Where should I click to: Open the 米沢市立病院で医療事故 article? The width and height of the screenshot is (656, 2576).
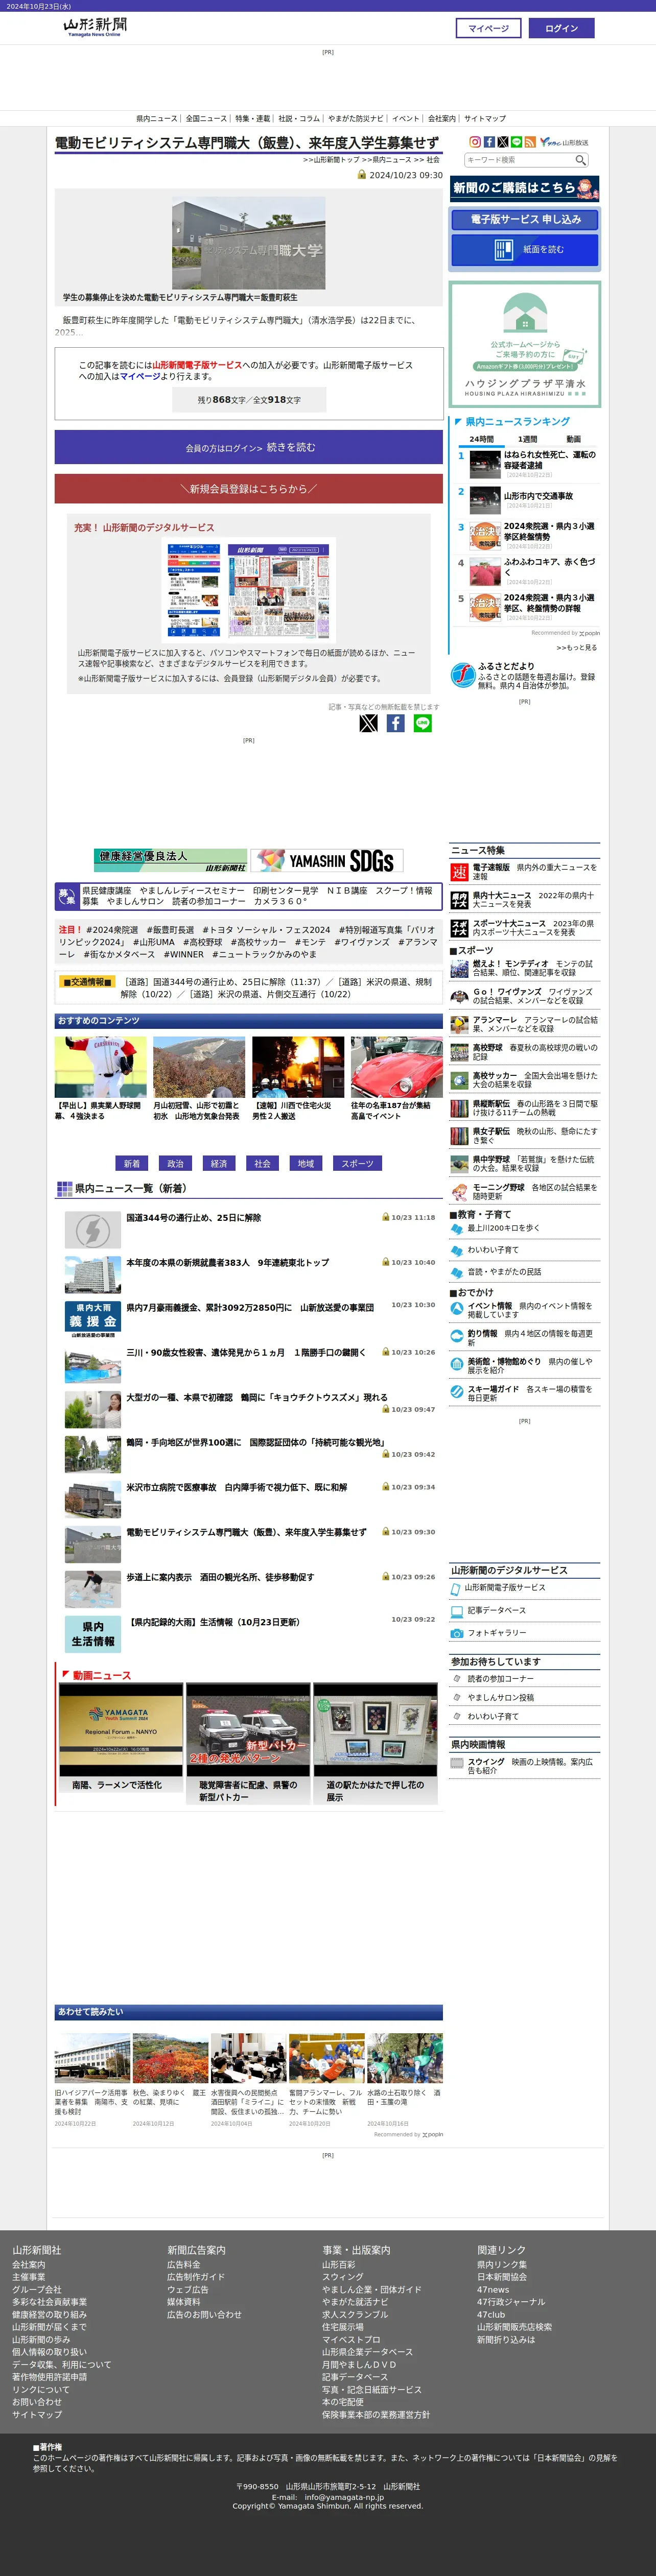point(236,1487)
